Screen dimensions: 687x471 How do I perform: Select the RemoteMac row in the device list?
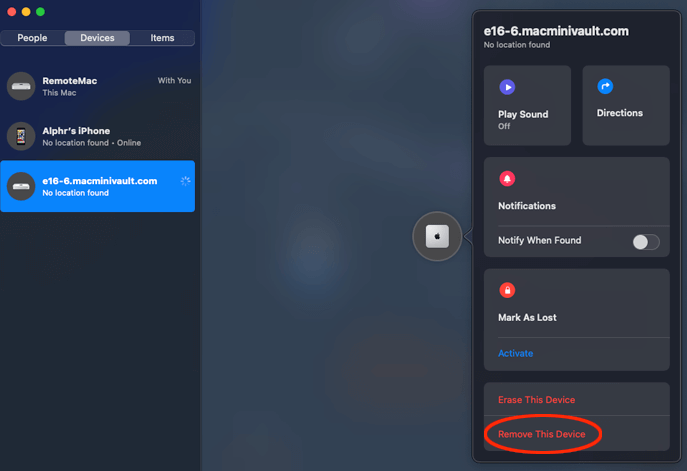[98, 86]
